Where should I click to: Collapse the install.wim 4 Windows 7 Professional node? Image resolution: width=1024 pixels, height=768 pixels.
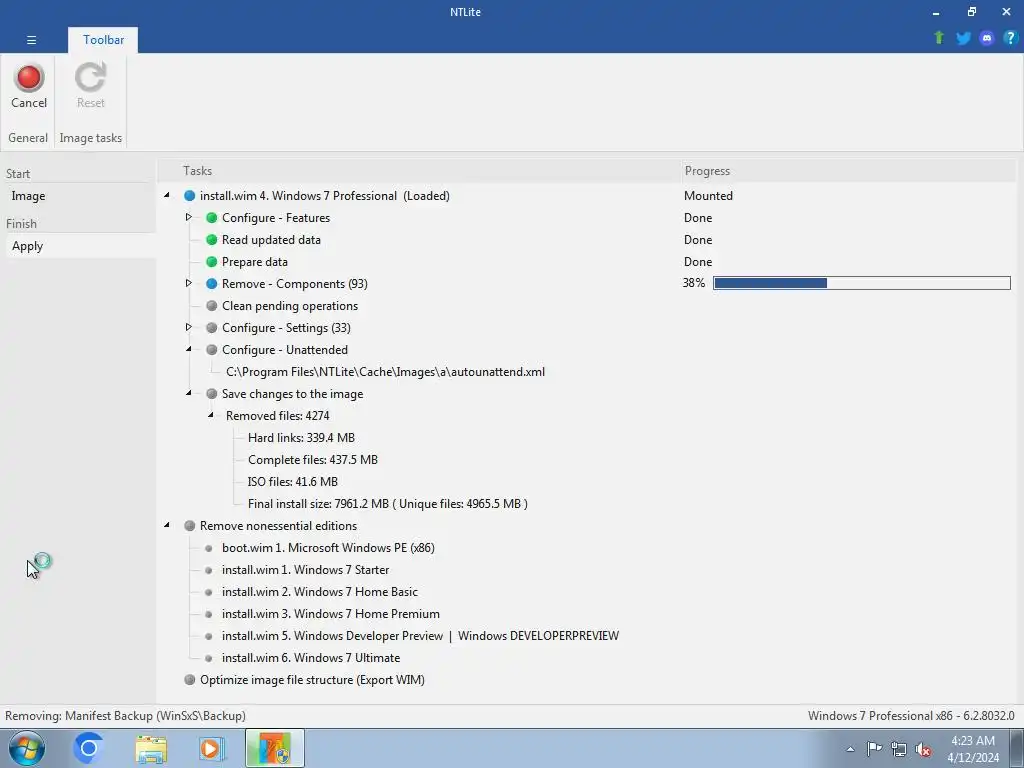pos(167,195)
